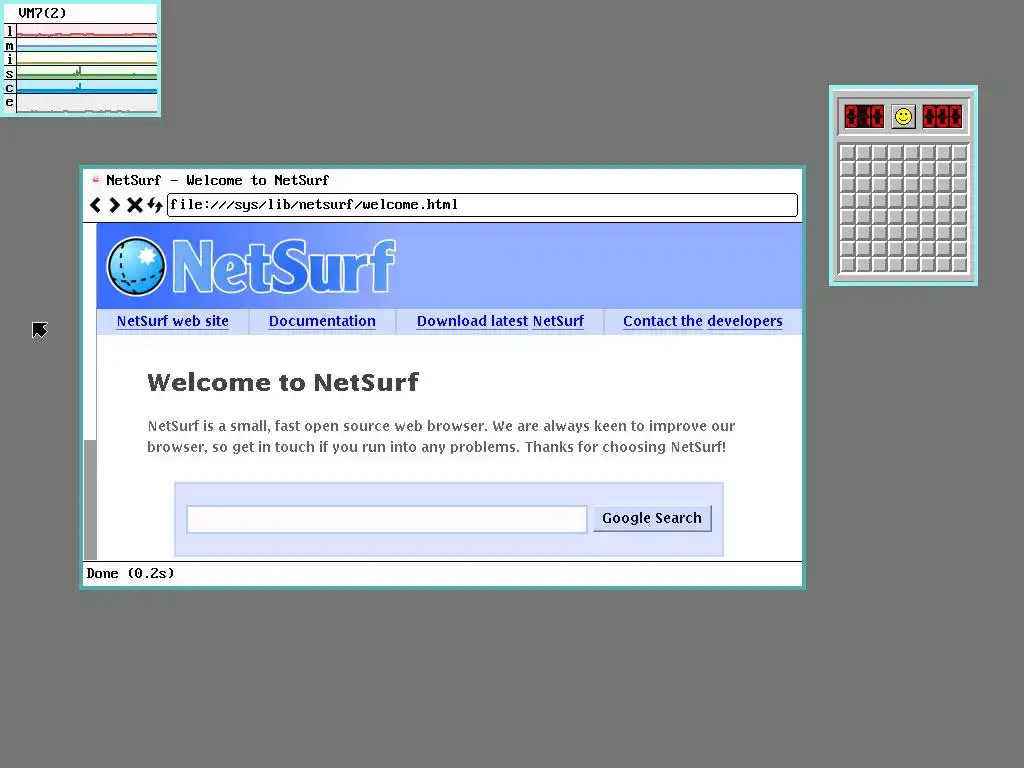Click the URL address field
1024x768 pixels.
pos(482,205)
